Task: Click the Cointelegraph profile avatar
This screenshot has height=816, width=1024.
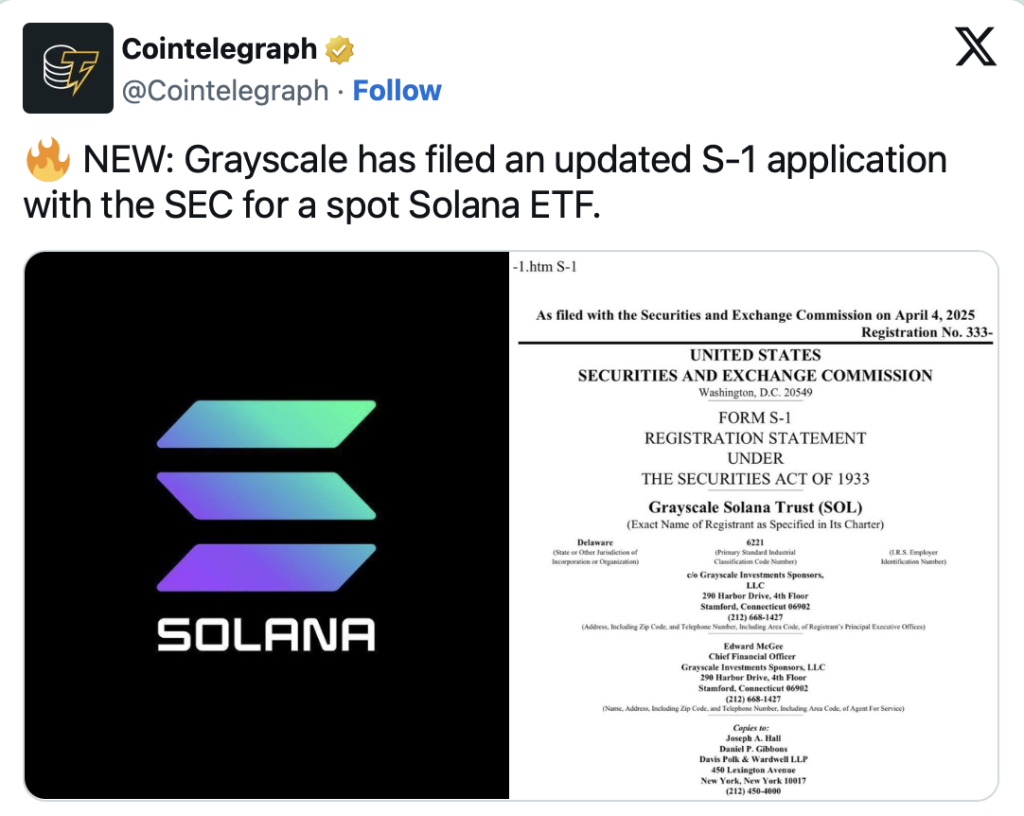Action: click(x=68, y=68)
